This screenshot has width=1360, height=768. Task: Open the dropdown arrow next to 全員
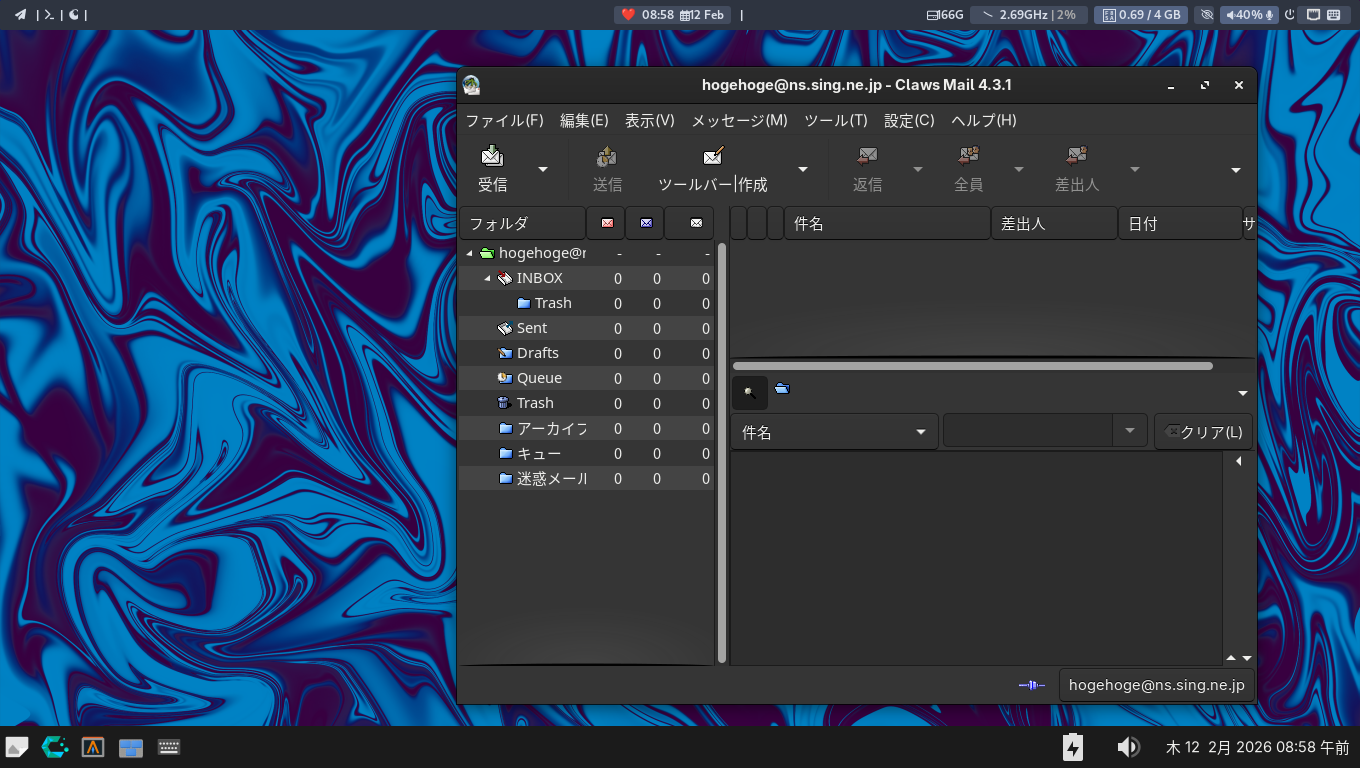(x=1019, y=170)
